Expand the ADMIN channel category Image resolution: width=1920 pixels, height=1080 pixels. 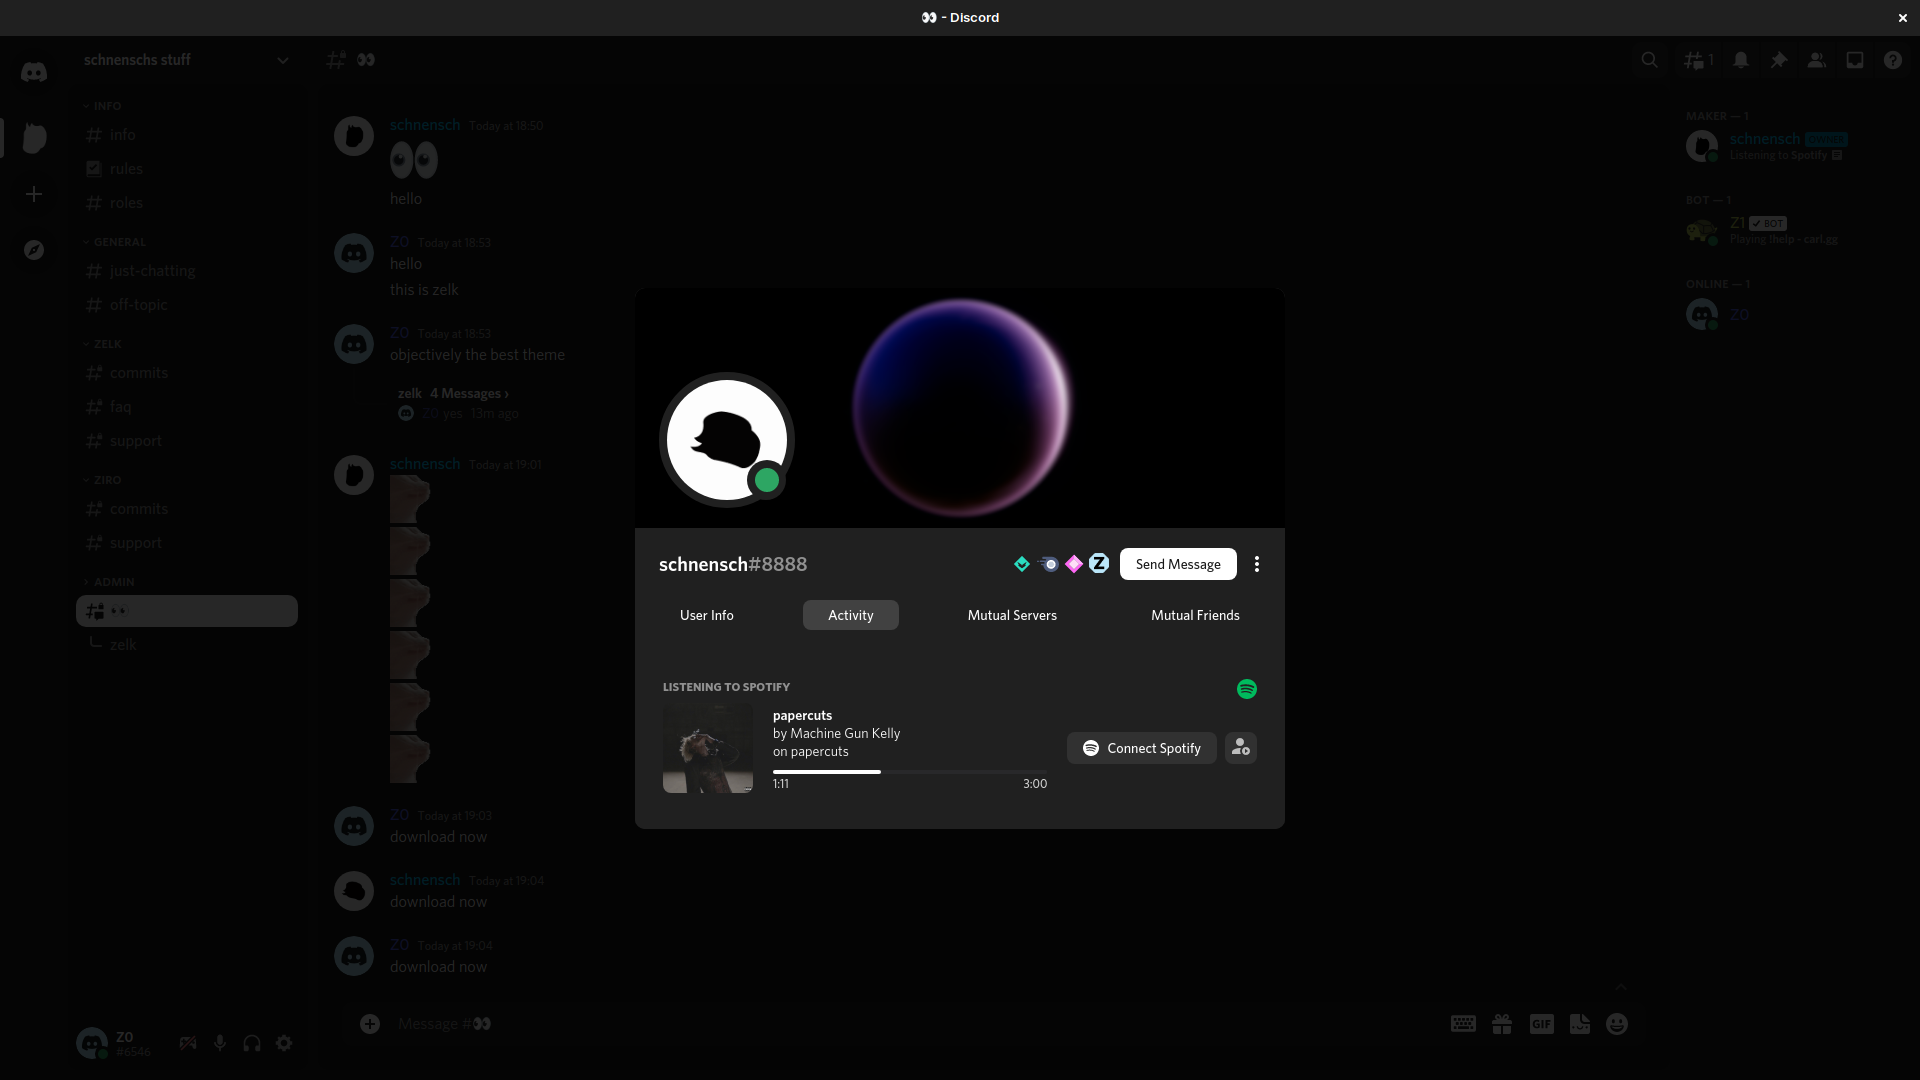pos(113,582)
